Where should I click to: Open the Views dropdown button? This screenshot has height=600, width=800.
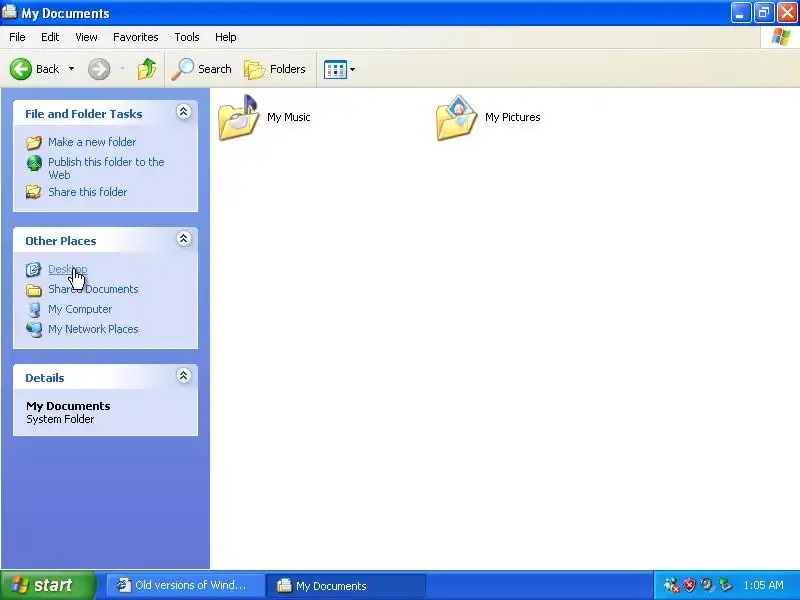(339, 69)
